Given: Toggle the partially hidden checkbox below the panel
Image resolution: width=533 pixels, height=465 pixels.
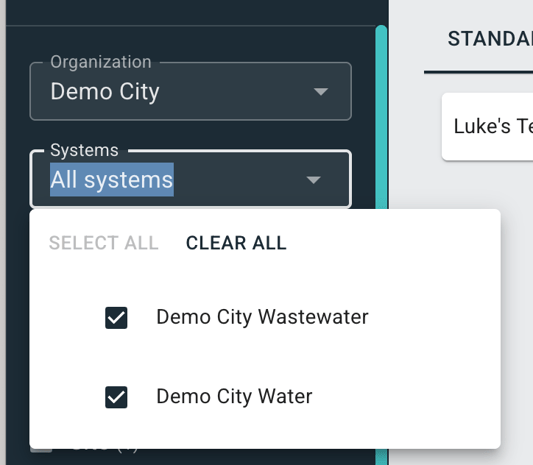Looking at the screenshot, I should point(41,451).
